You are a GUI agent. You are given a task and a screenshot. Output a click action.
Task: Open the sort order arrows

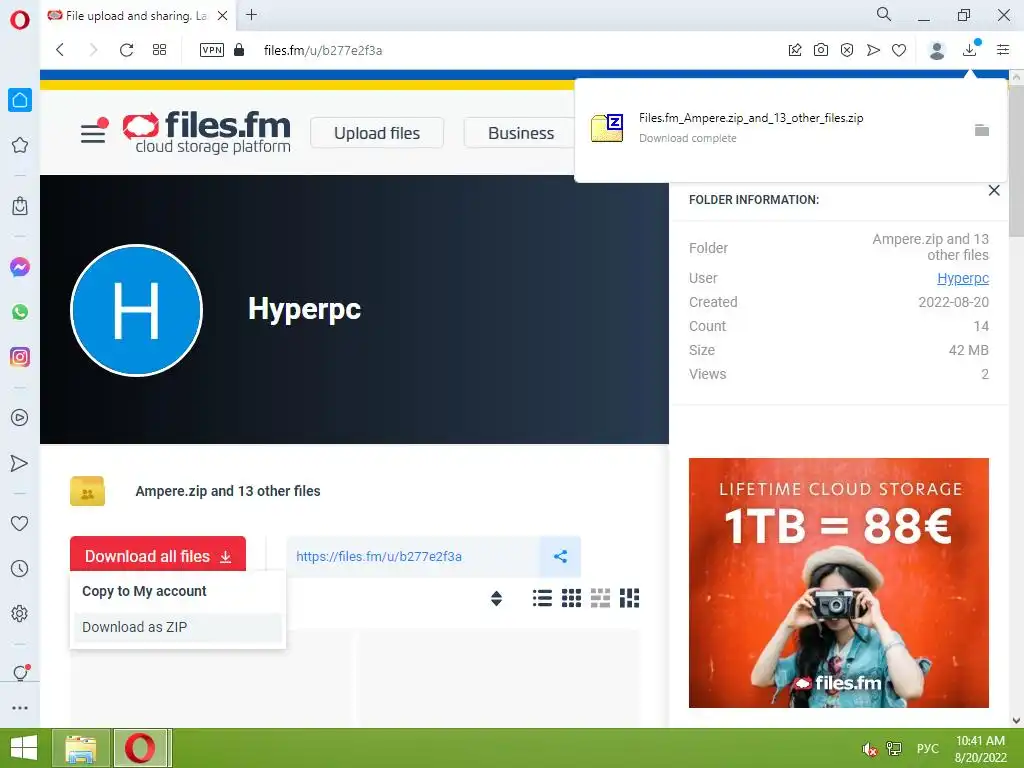tap(496, 598)
